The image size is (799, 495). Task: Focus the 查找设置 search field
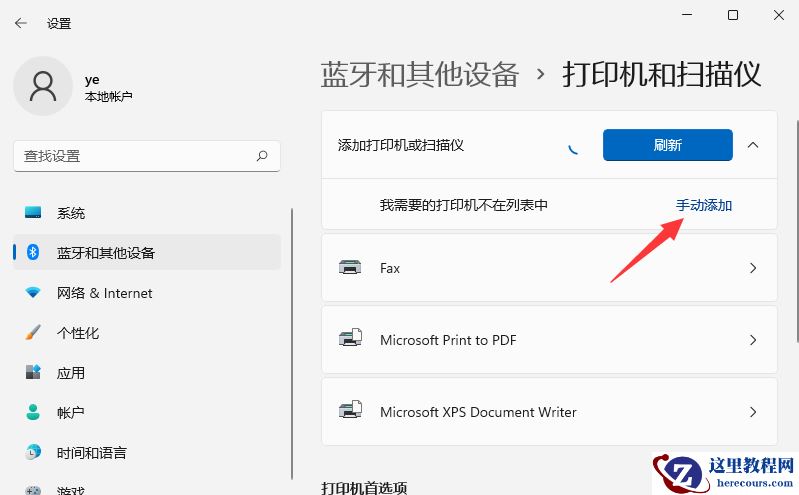[147, 156]
